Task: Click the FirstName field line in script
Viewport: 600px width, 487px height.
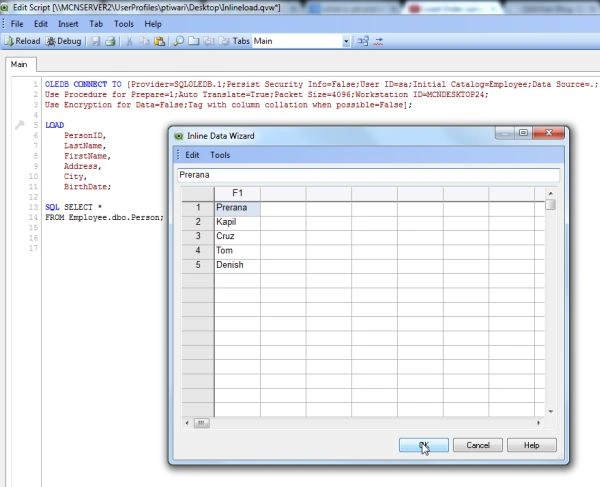Action: [87, 156]
